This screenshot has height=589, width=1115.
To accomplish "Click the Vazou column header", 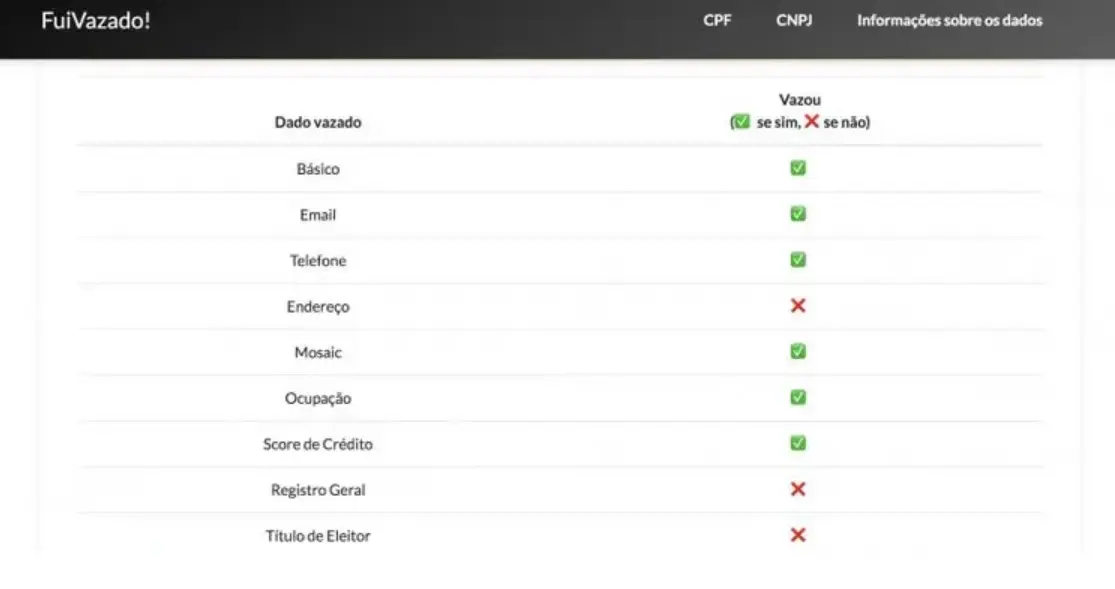I will click(x=800, y=100).
